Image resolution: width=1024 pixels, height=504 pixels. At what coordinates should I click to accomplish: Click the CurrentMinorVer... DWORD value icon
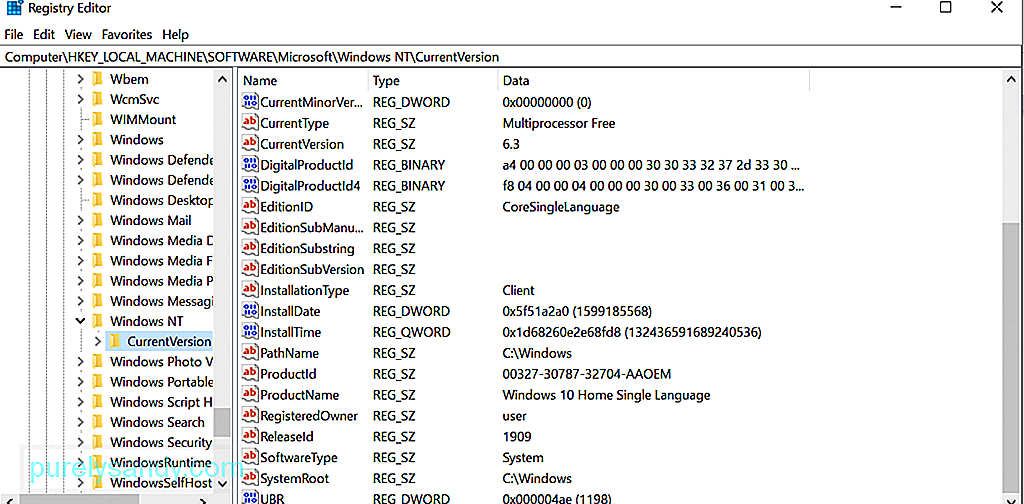[x=249, y=102]
